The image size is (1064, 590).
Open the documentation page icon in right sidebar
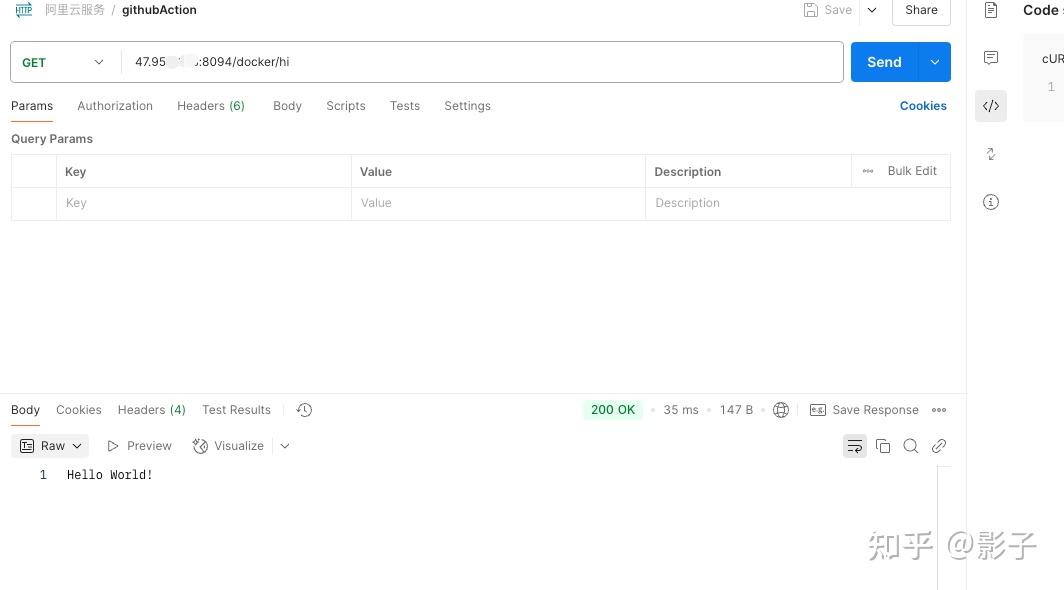[x=991, y=10]
